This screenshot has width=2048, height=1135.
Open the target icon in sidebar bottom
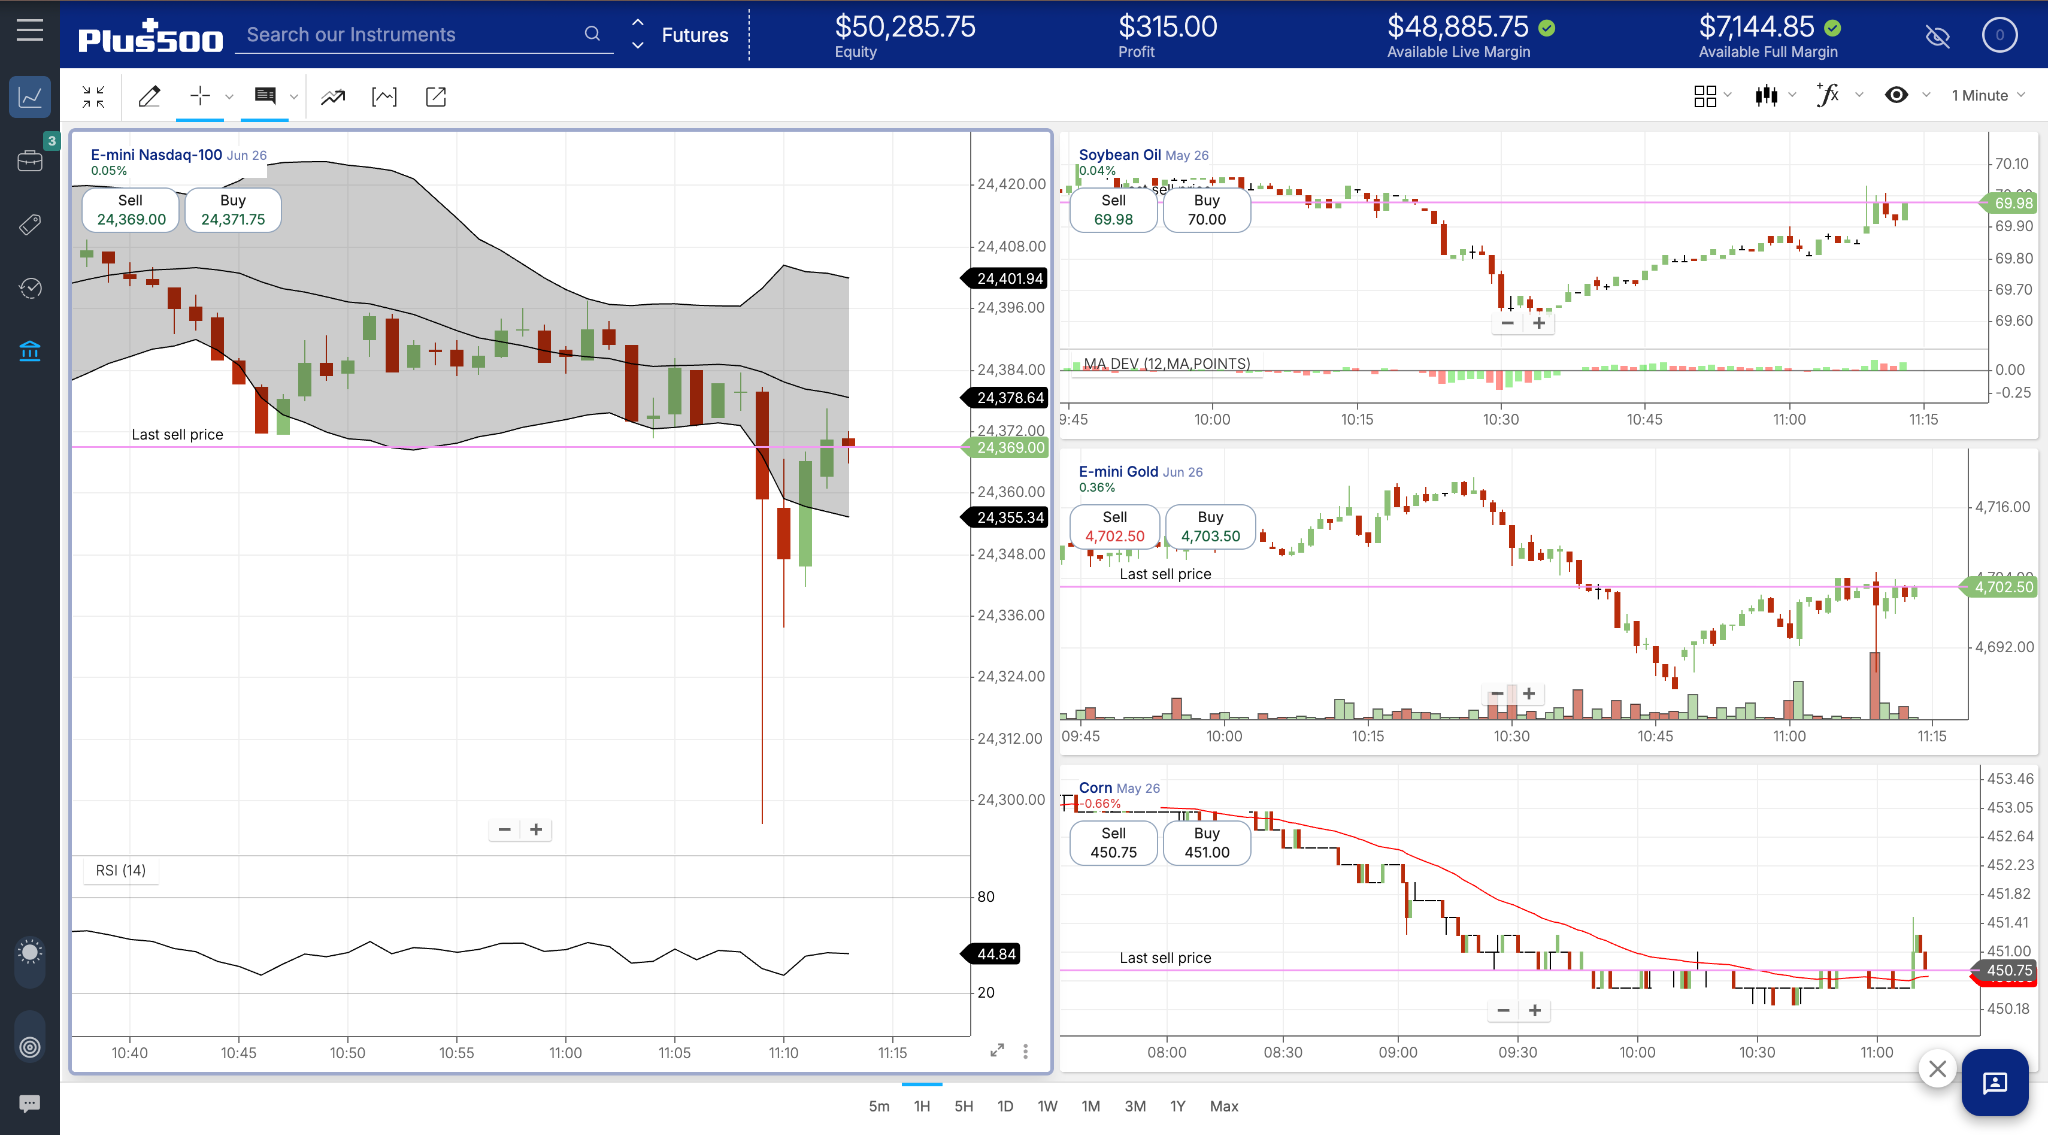[x=30, y=1047]
